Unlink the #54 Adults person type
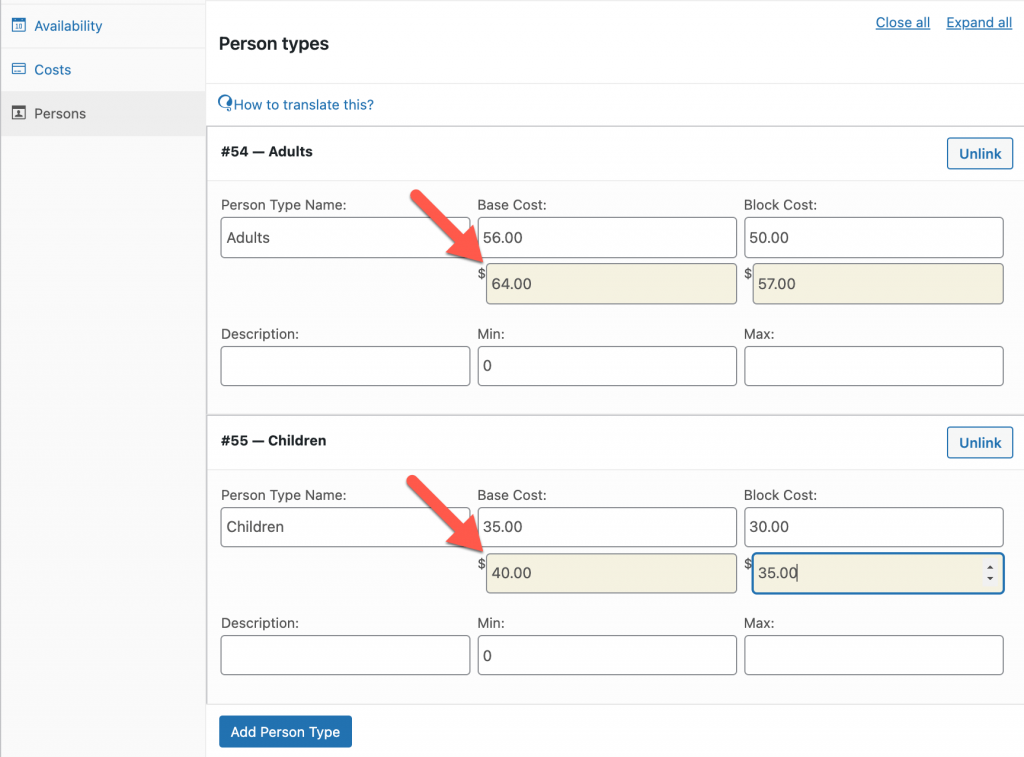The image size is (1024, 757). [980, 153]
